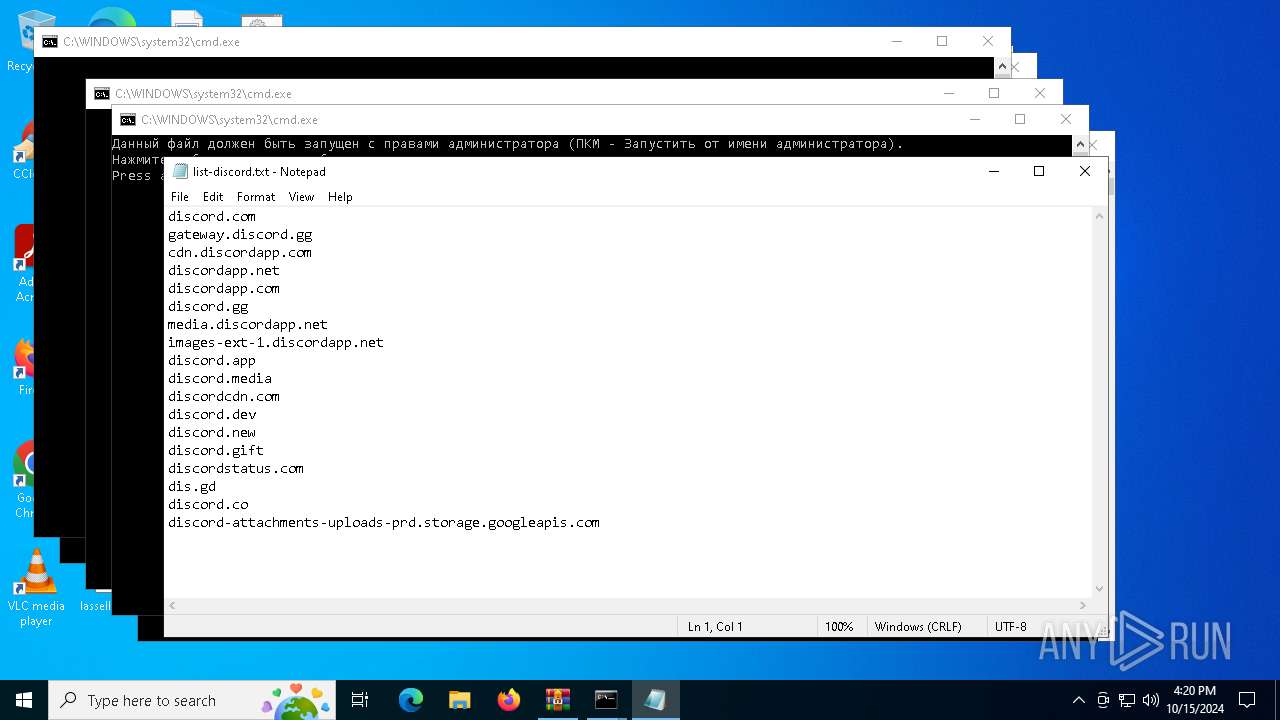Minimize the list-discord.txt Notepad window

tap(993, 171)
